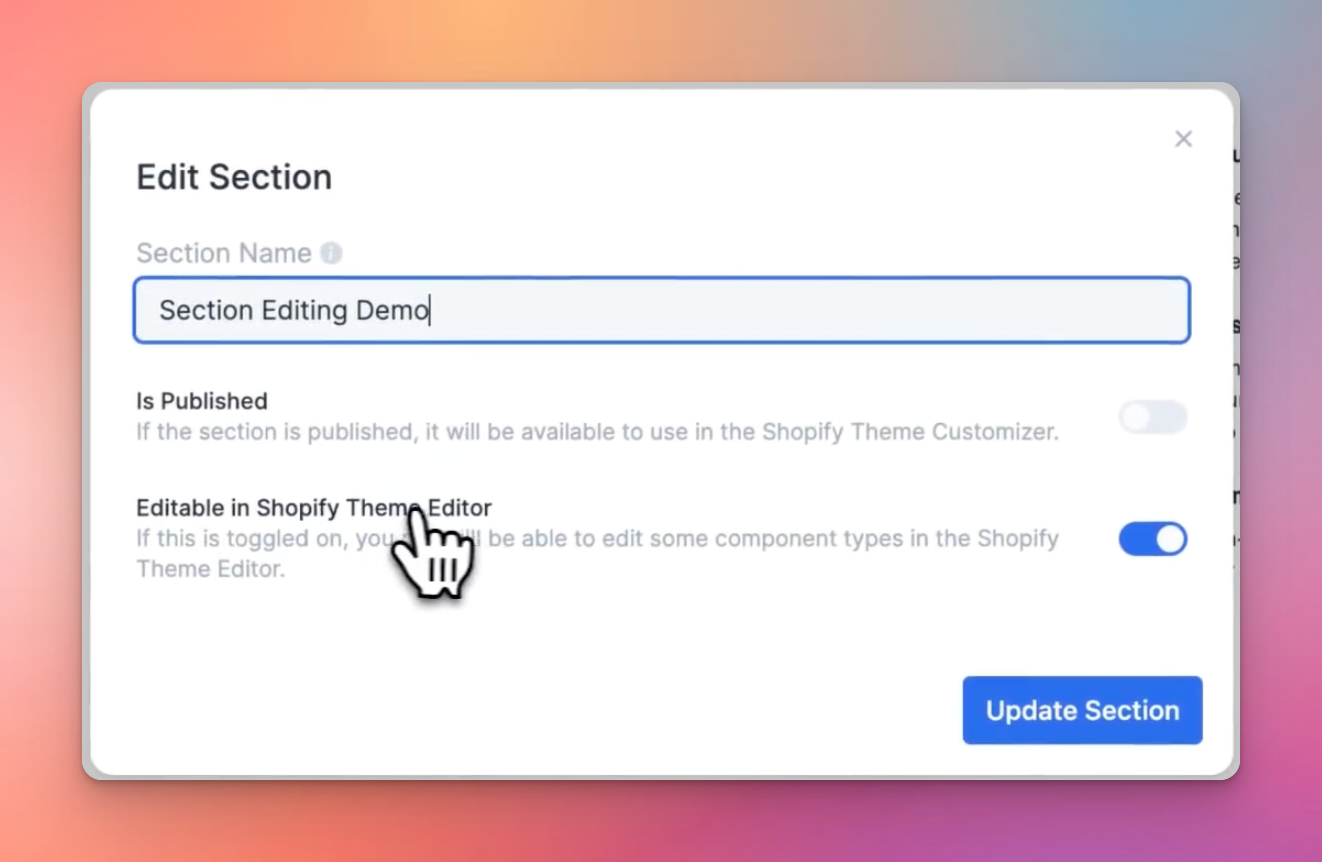Click the Section Name field label
The image size is (1322, 862).
point(224,253)
